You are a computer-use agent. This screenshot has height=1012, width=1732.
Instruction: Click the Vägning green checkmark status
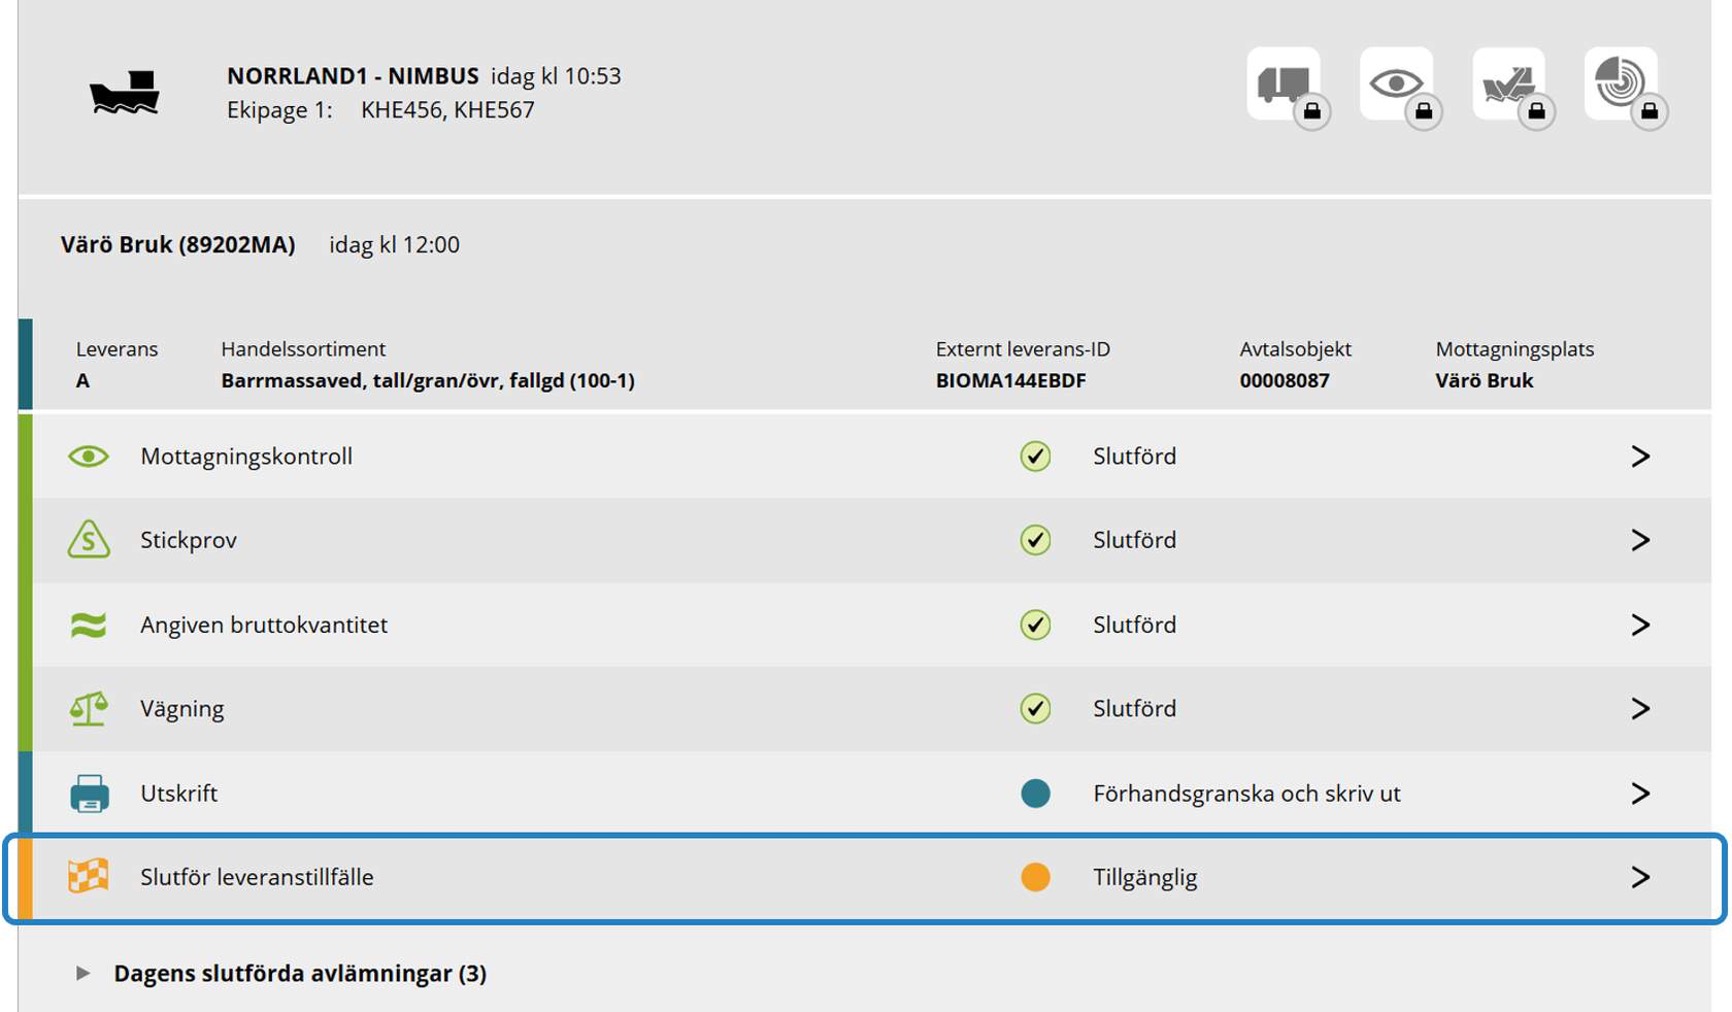click(x=1035, y=709)
